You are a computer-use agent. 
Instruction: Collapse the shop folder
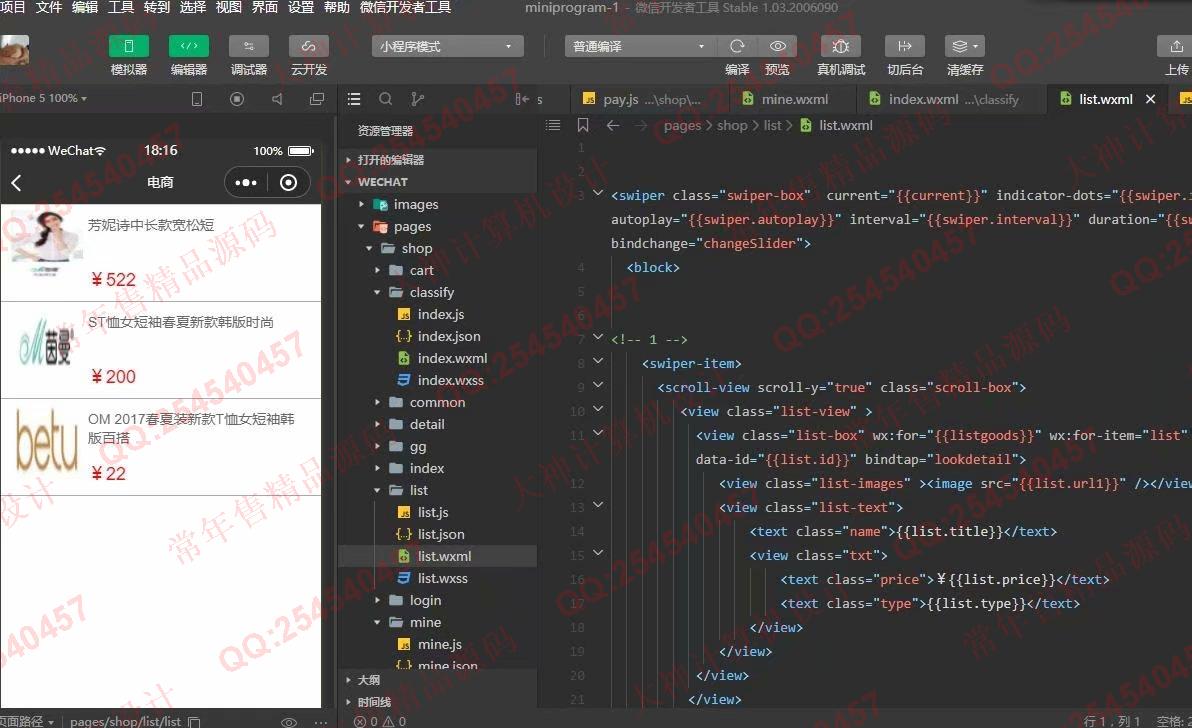tap(438, 248)
